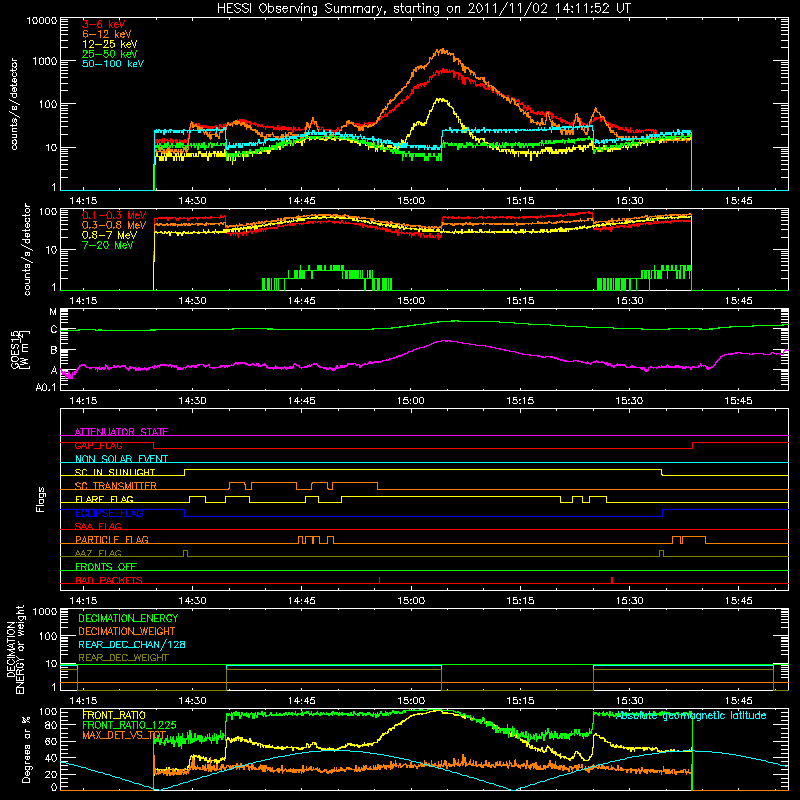Select the 6-12 keV legend label

tap(107, 34)
